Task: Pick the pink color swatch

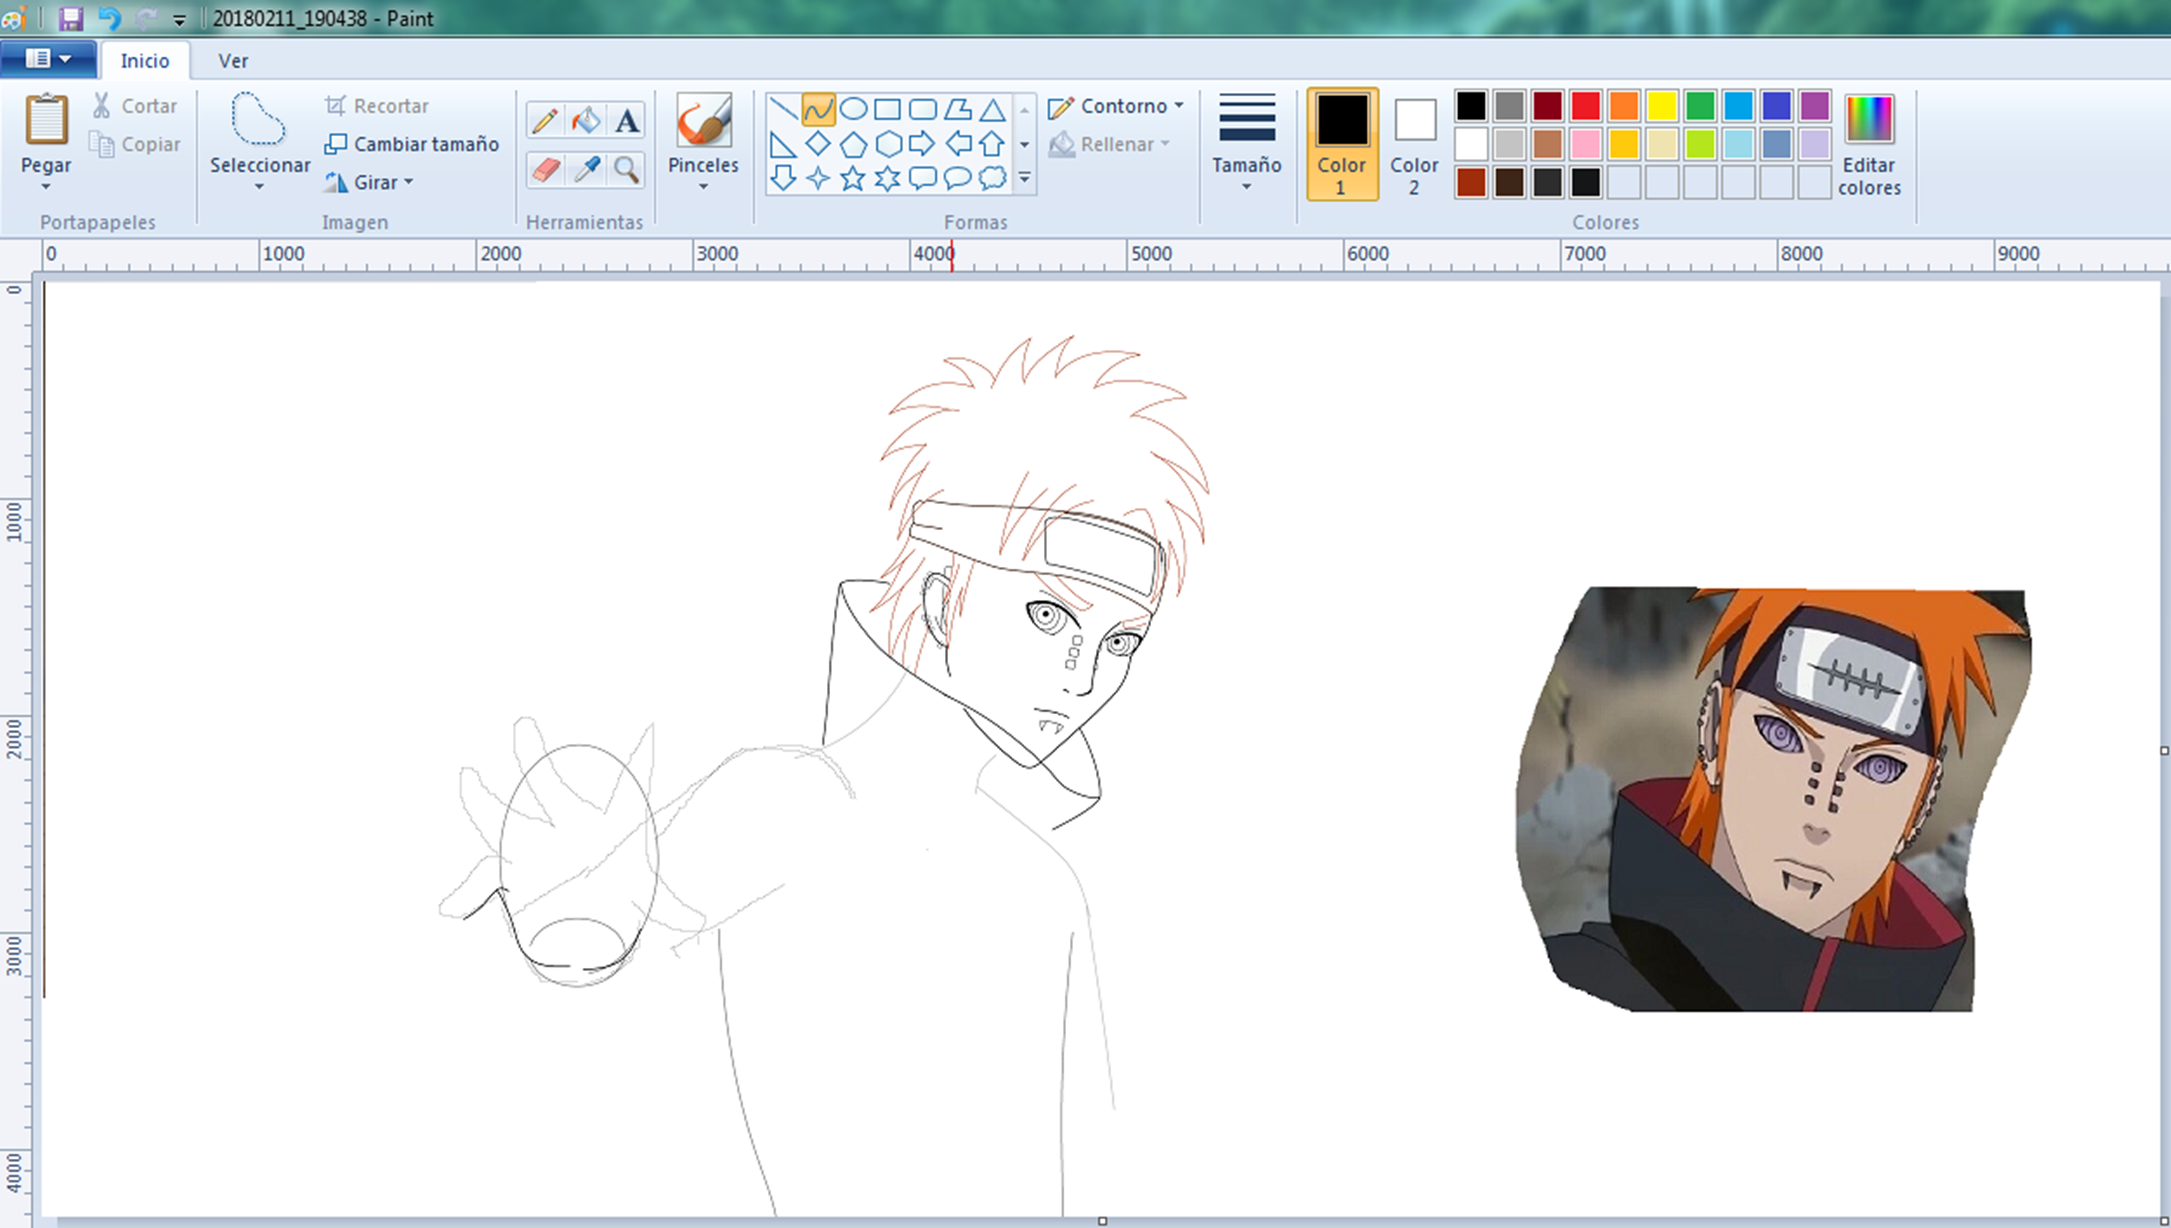Action: pyautogui.click(x=1585, y=144)
